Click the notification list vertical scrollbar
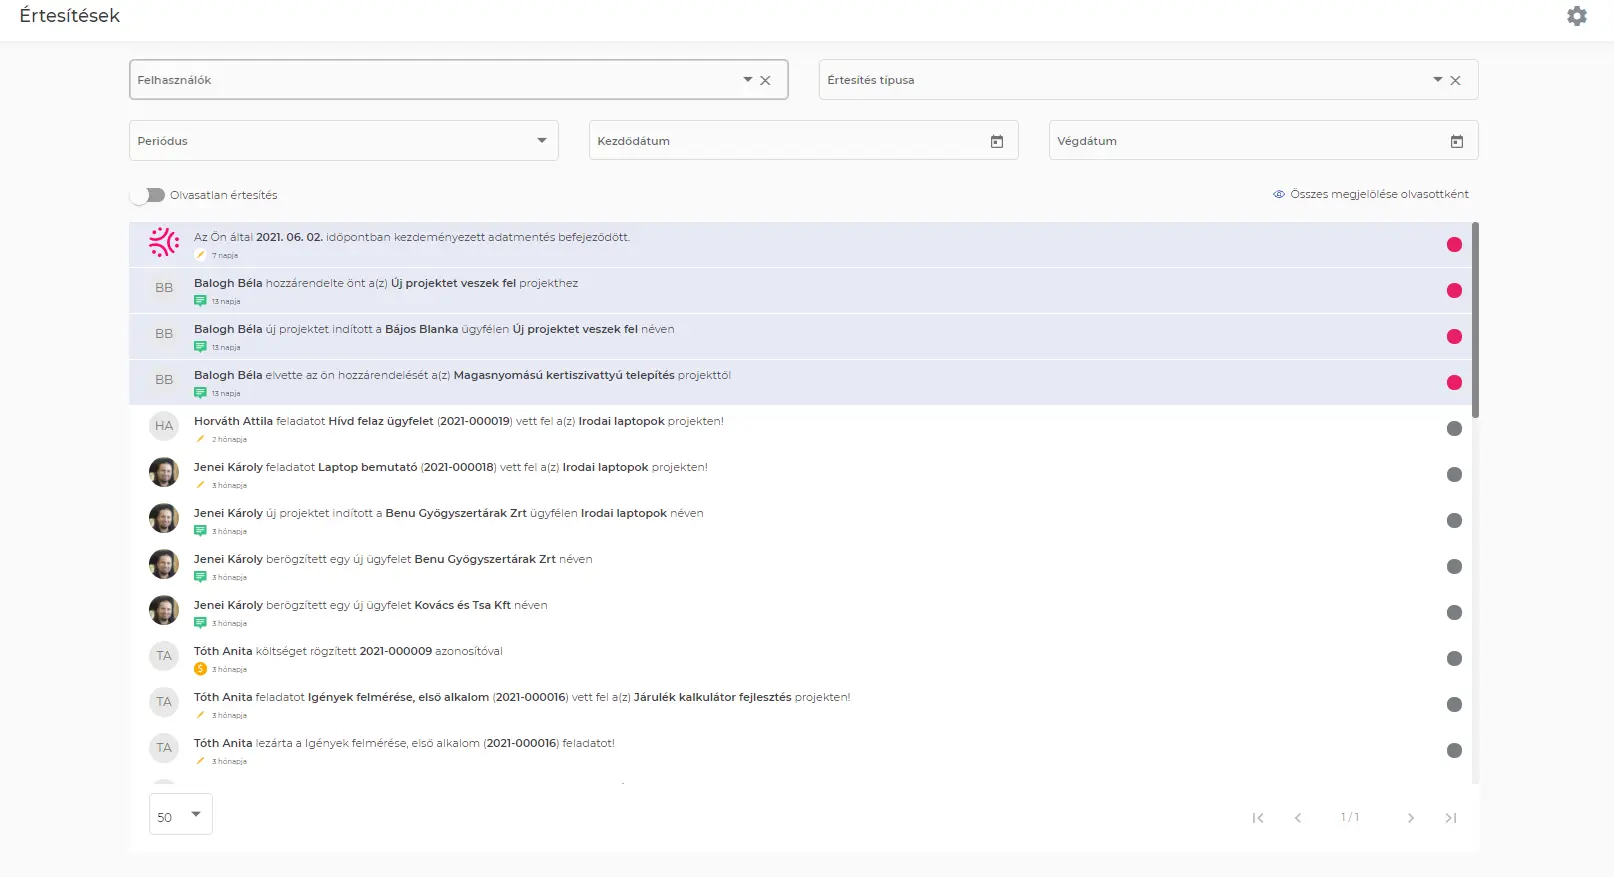1614x877 pixels. pyautogui.click(x=1475, y=320)
